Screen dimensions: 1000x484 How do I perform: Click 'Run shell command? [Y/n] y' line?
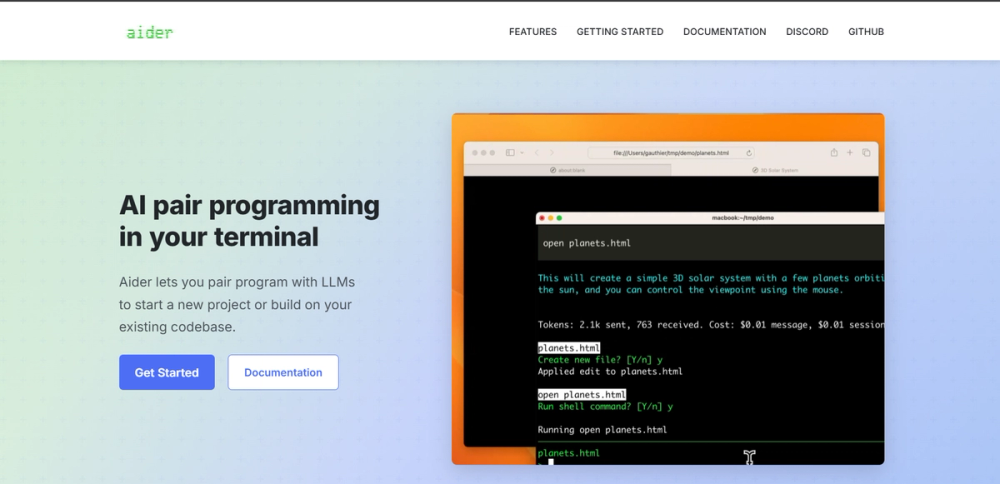click(x=605, y=406)
